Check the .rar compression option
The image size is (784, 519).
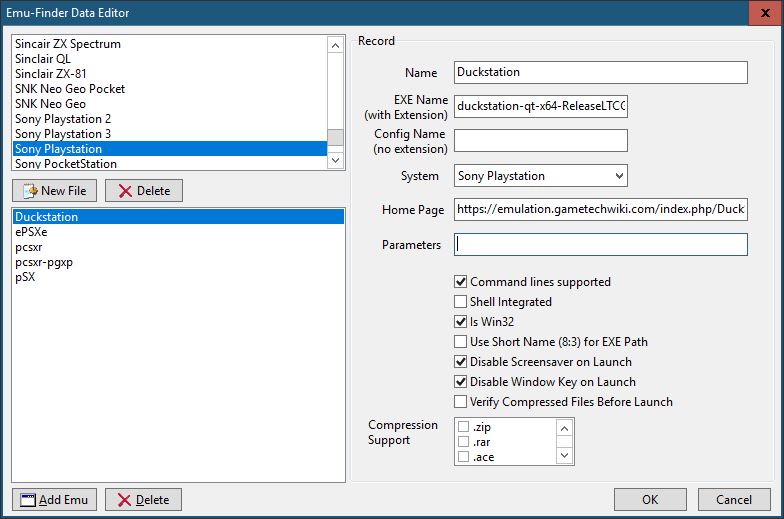pos(464,442)
